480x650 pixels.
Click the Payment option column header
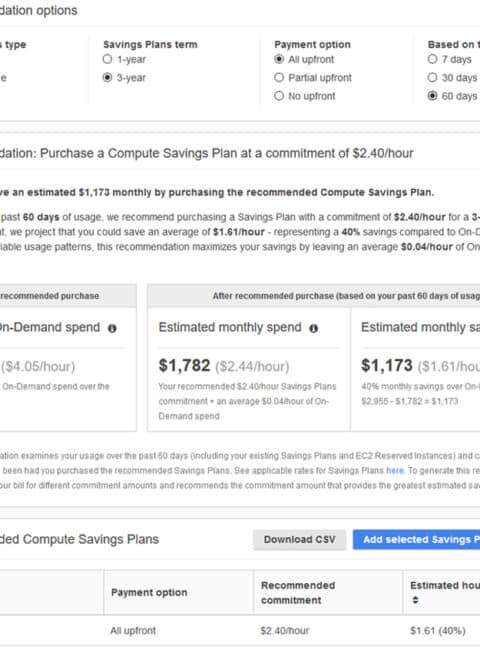(x=149, y=592)
